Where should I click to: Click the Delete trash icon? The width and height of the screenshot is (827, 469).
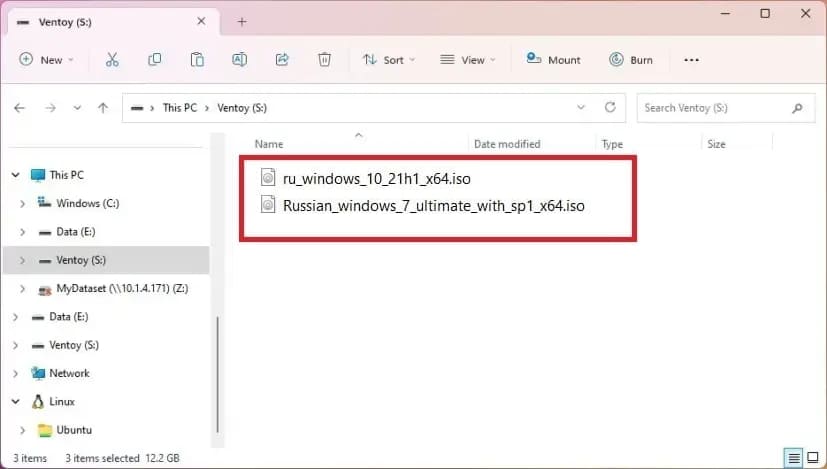324,60
